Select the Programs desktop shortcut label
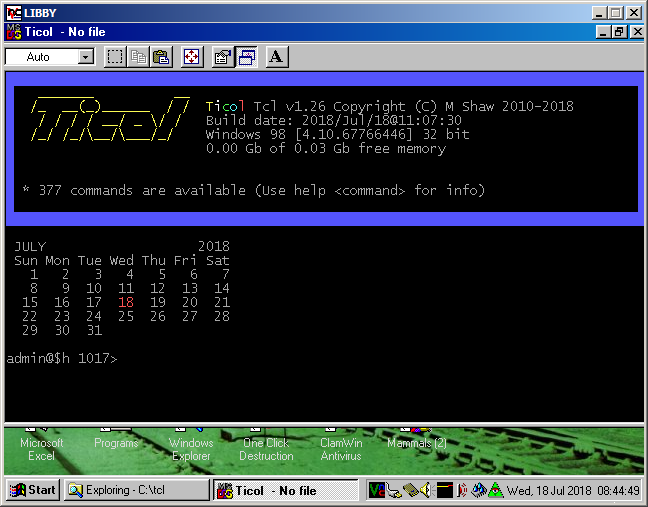 116,443
